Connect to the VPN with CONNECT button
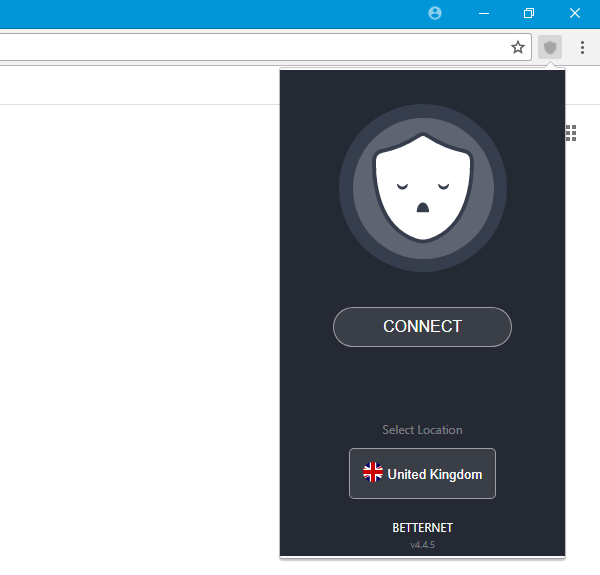 tap(422, 327)
